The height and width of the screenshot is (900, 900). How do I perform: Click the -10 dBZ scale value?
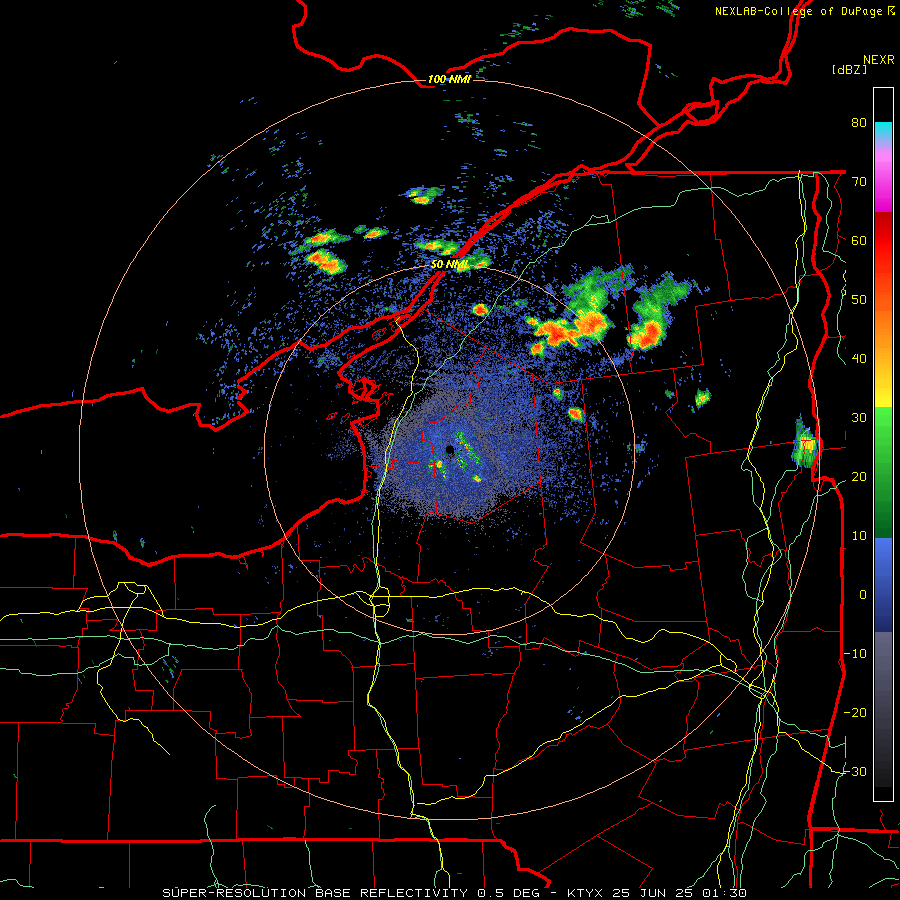point(855,654)
